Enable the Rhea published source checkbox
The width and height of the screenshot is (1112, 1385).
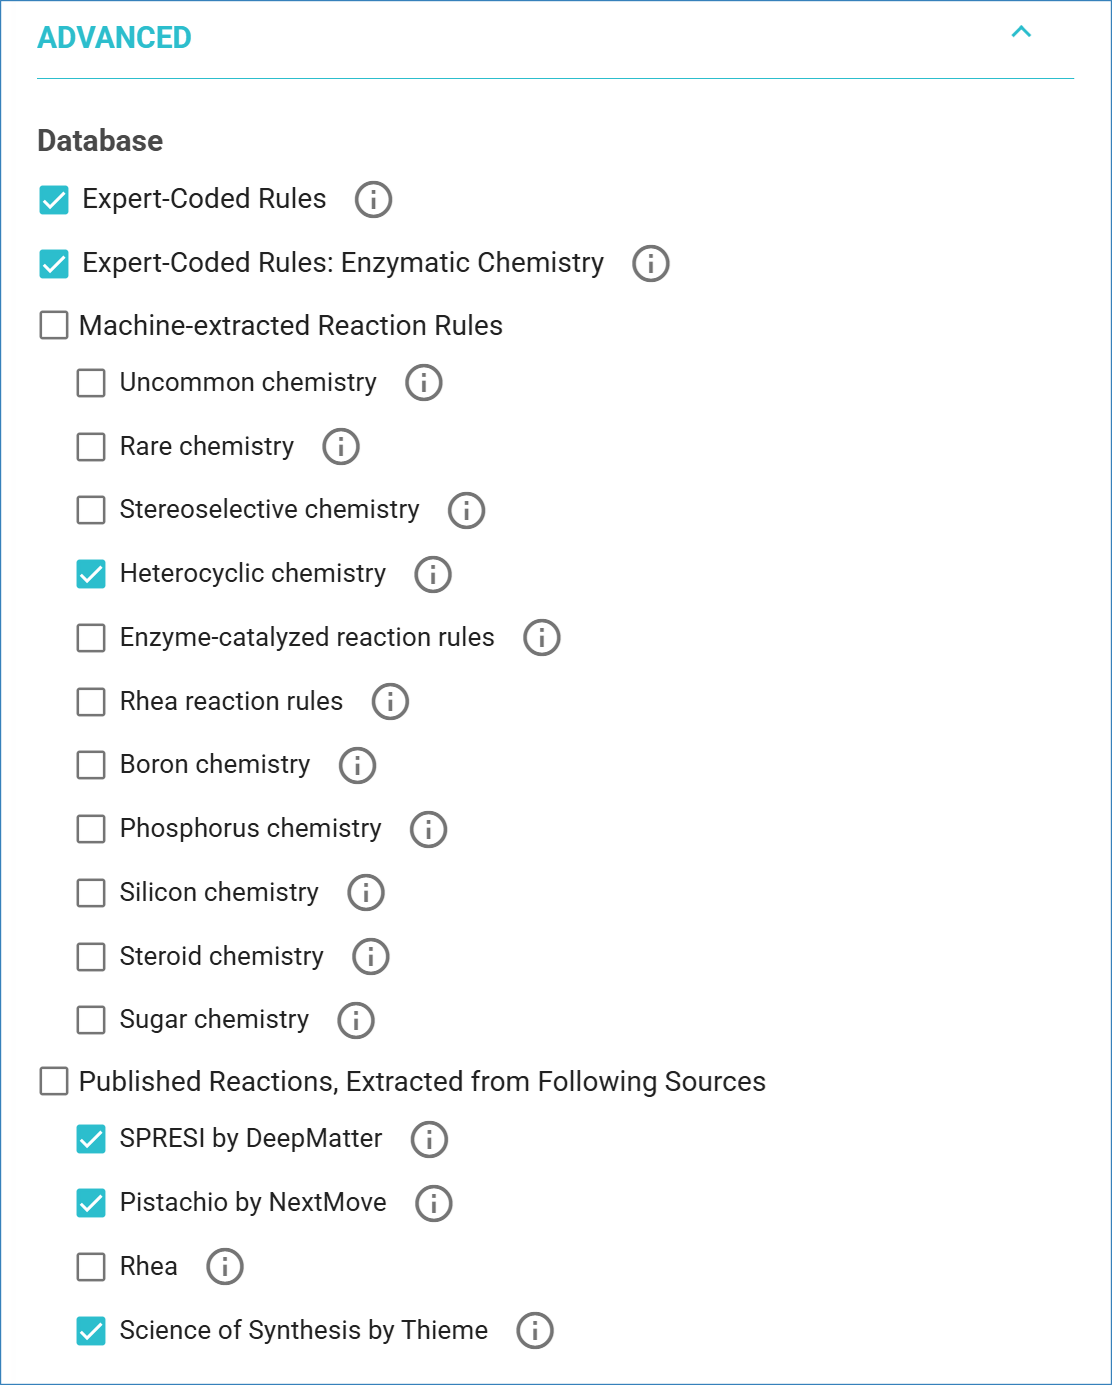(91, 1267)
